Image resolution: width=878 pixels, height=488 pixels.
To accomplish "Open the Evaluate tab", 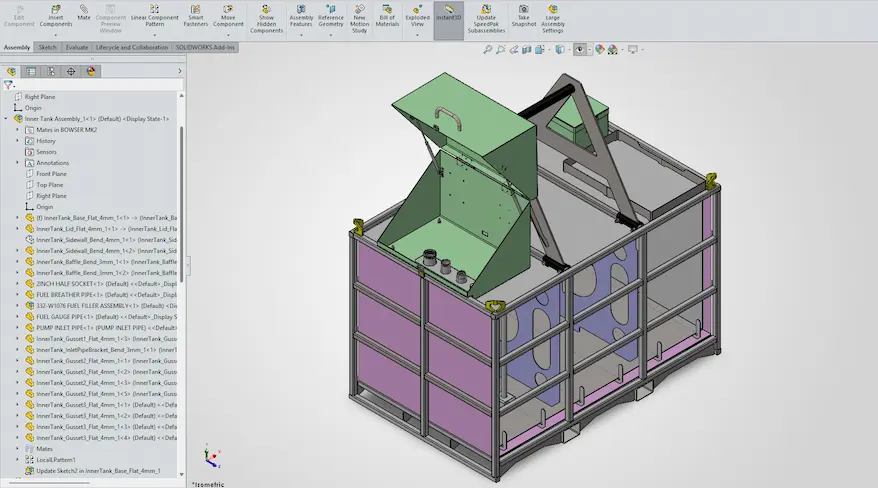I will pos(77,48).
